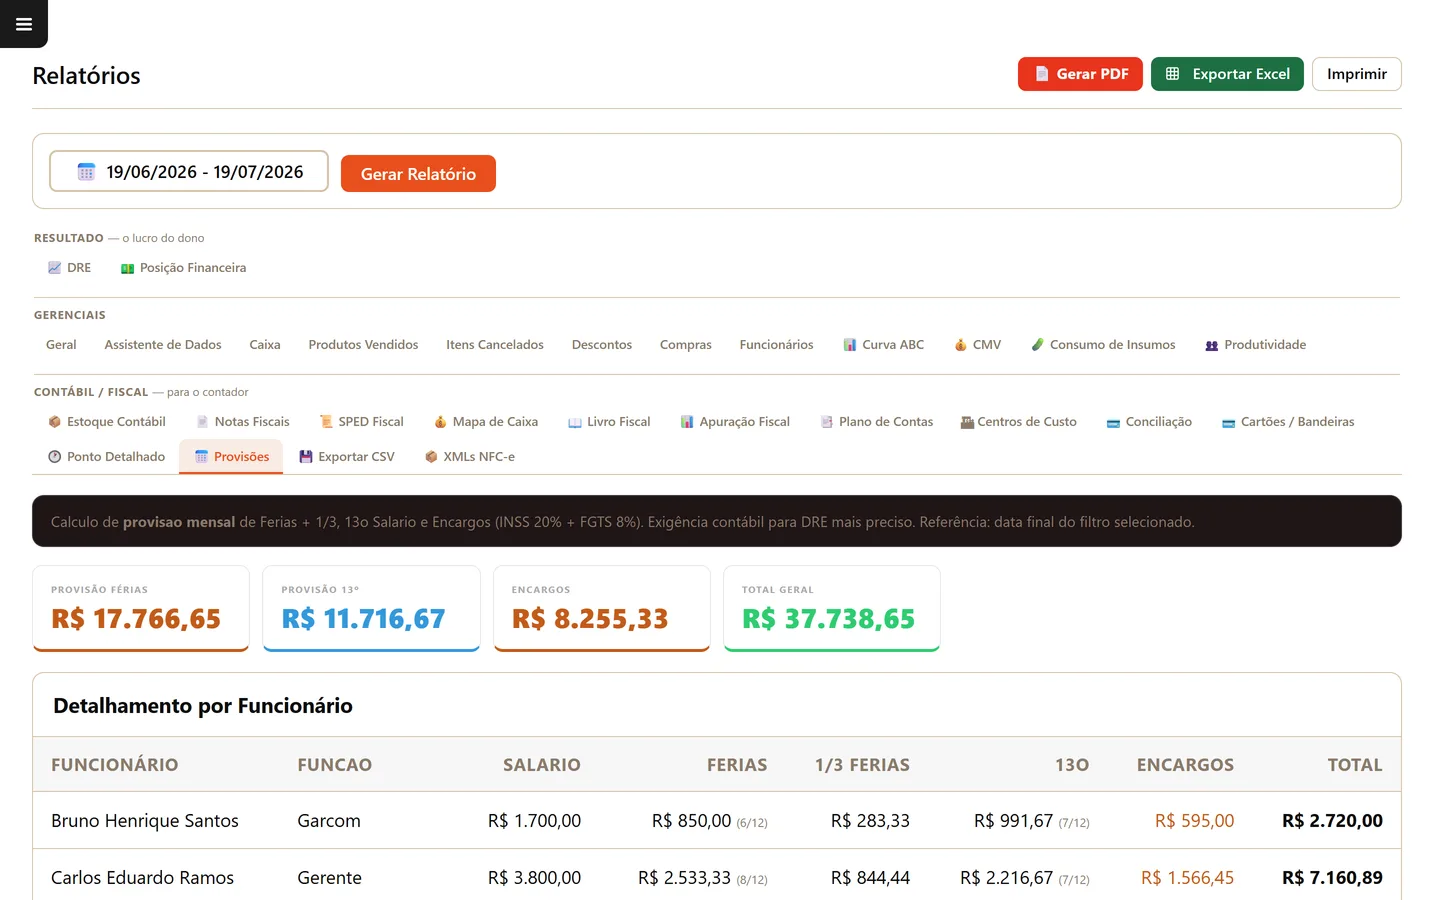Export report with Exportar Excel button
Viewport: 1440px width, 900px height.
click(x=1227, y=74)
